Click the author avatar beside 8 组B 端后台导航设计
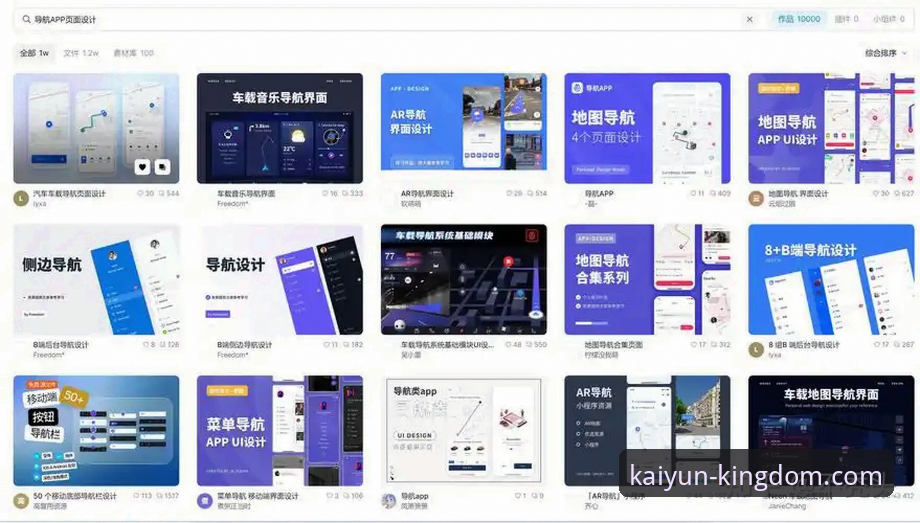This screenshot has height=523, width=920. pyautogui.click(x=756, y=350)
